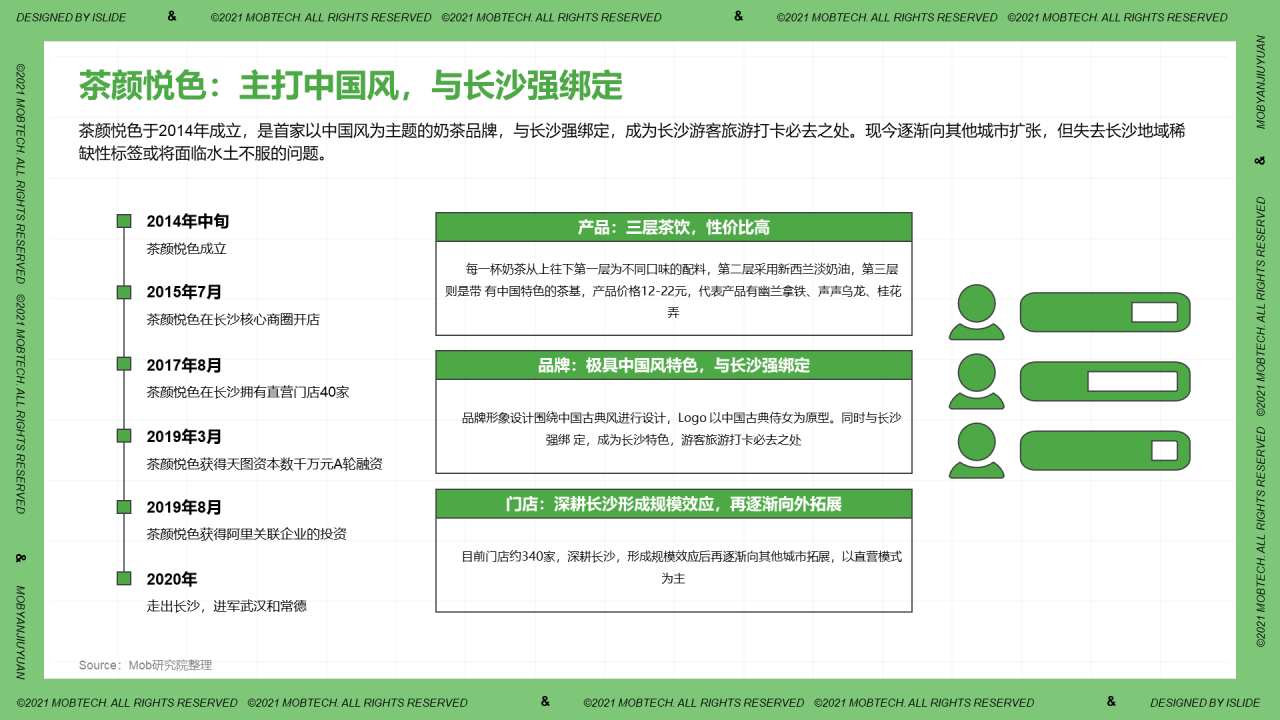This screenshot has width=1280, height=720.
Task: Click the timeline heading 2017年8月
Action: (184, 365)
